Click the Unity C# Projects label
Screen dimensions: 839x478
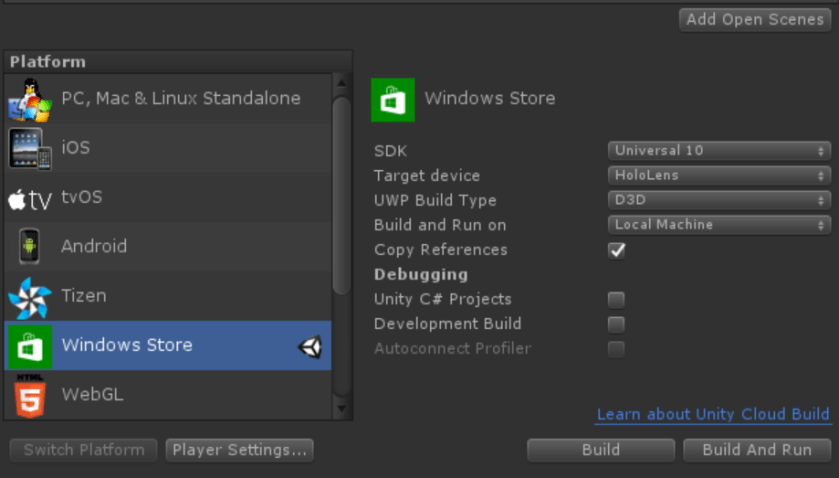pyautogui.click(x=443, y=299)
